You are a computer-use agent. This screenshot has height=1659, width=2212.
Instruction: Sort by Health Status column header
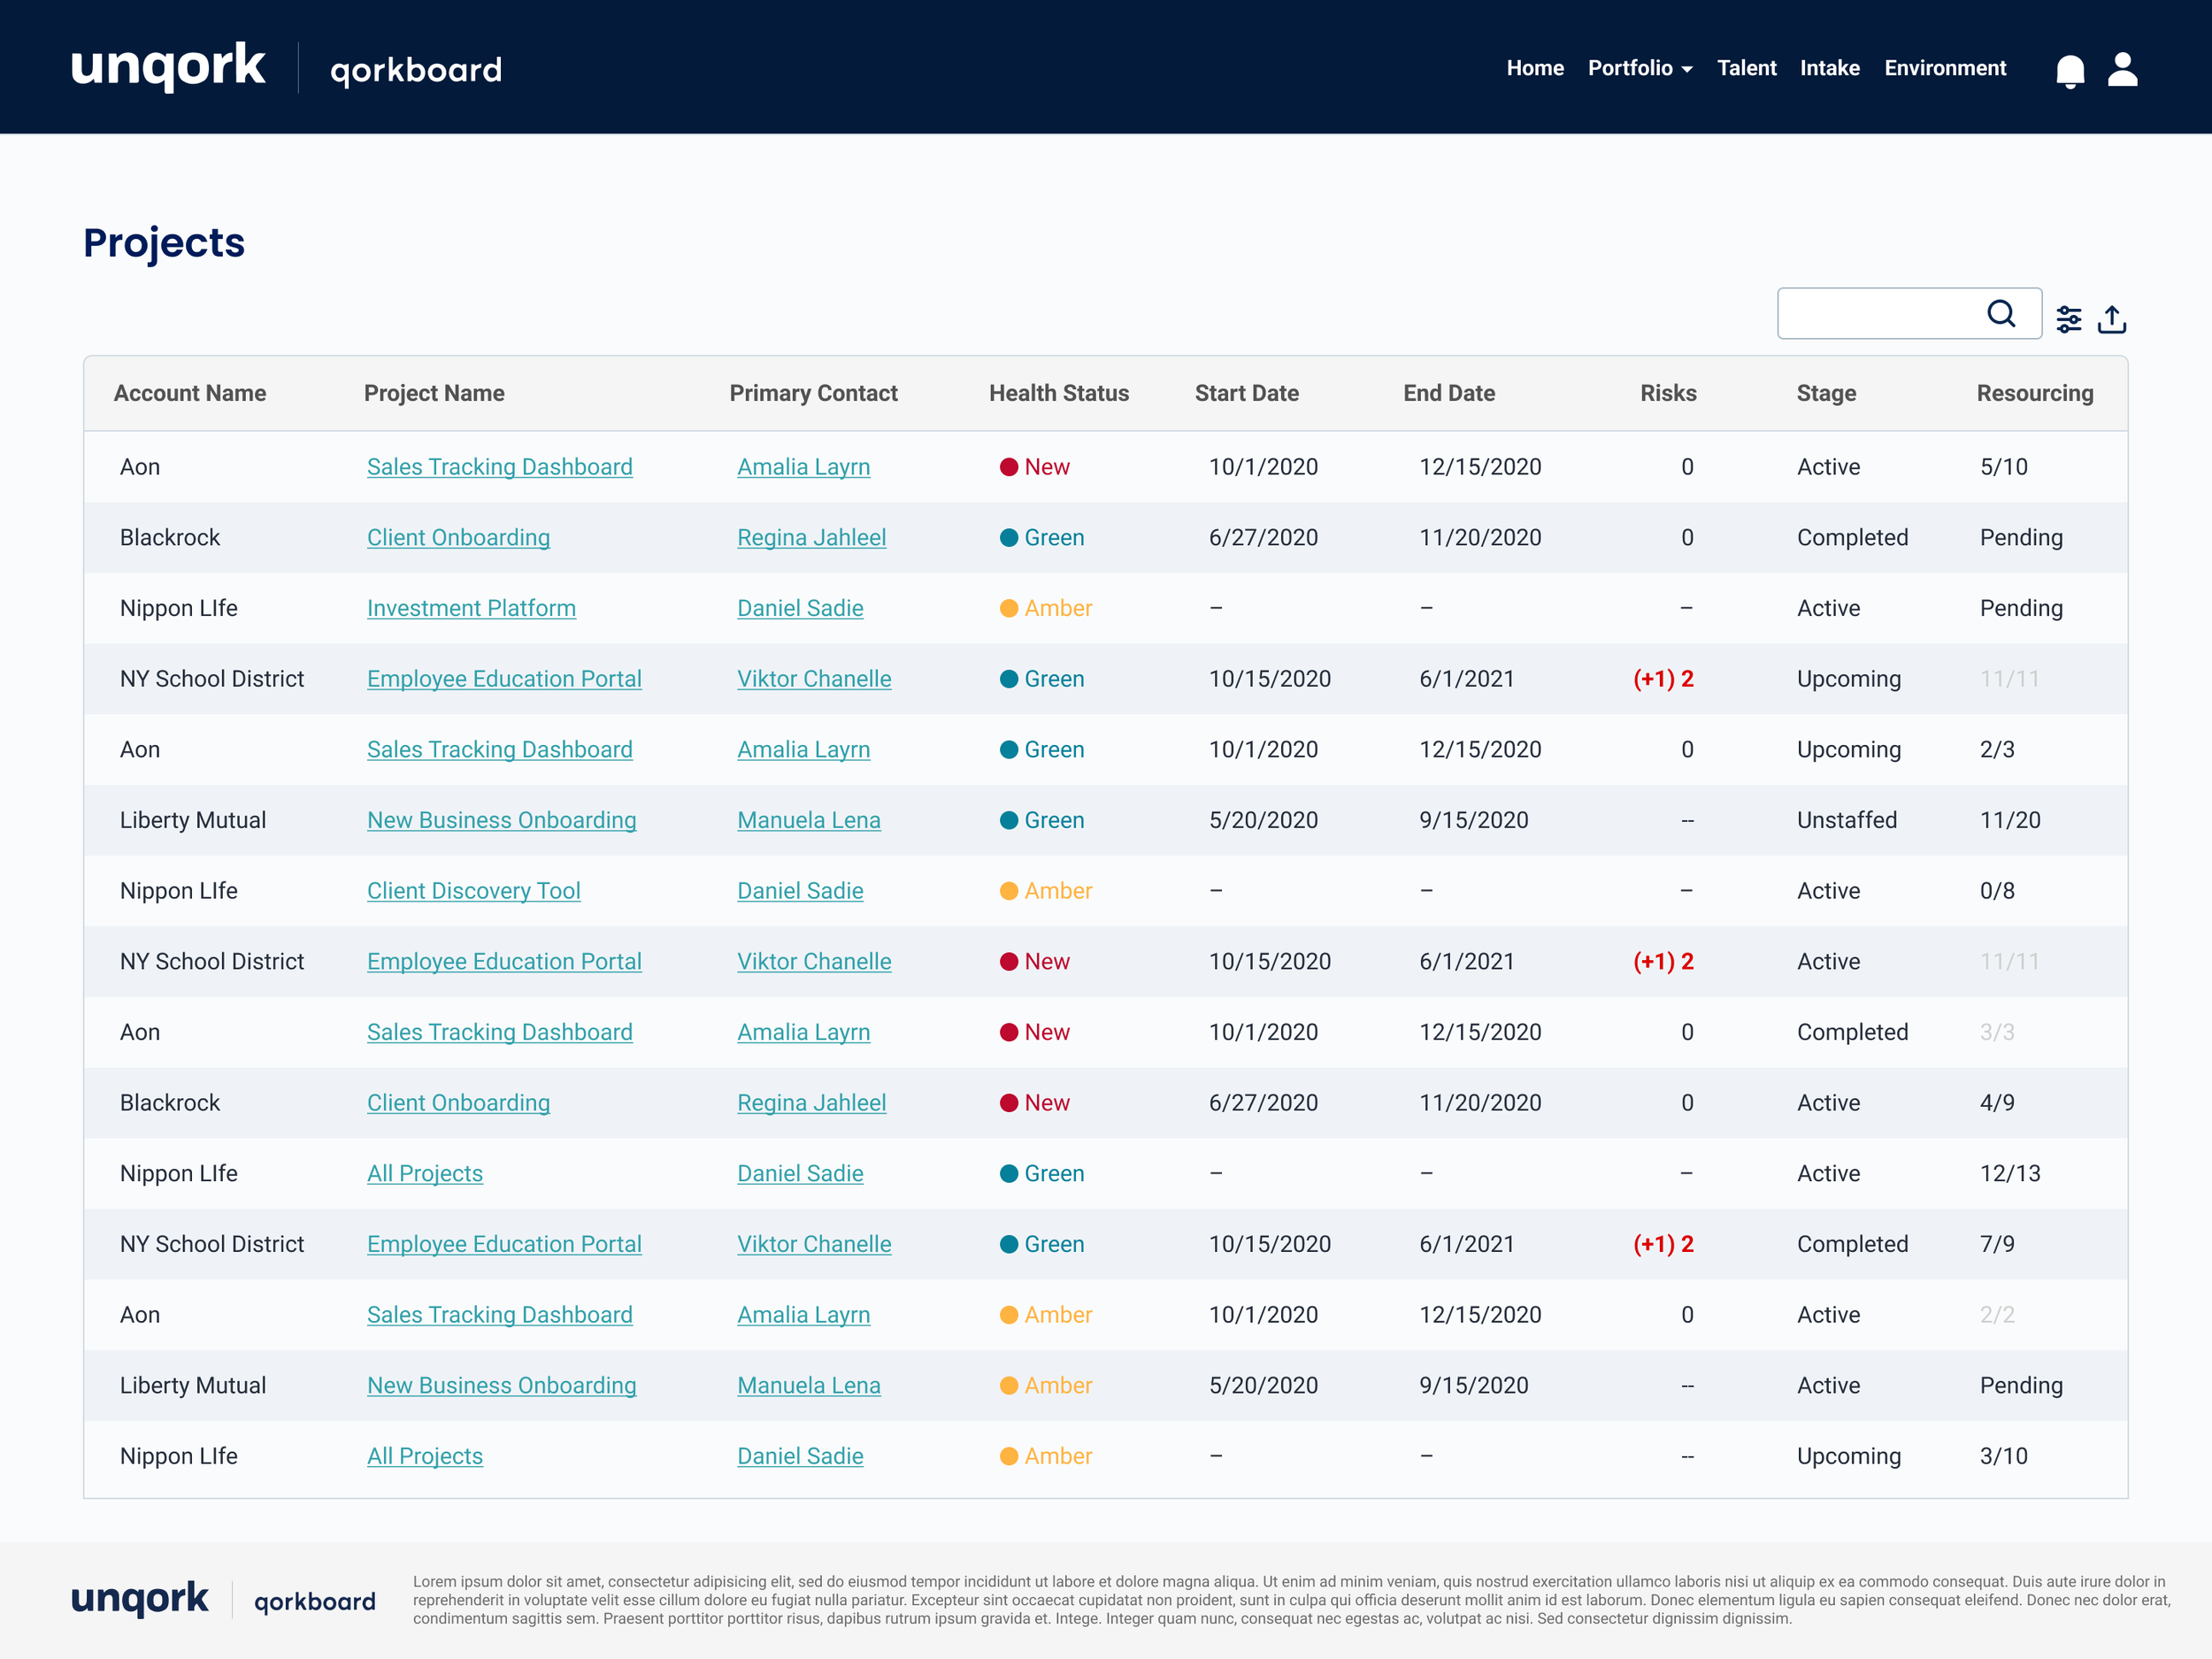(1058, 393)
